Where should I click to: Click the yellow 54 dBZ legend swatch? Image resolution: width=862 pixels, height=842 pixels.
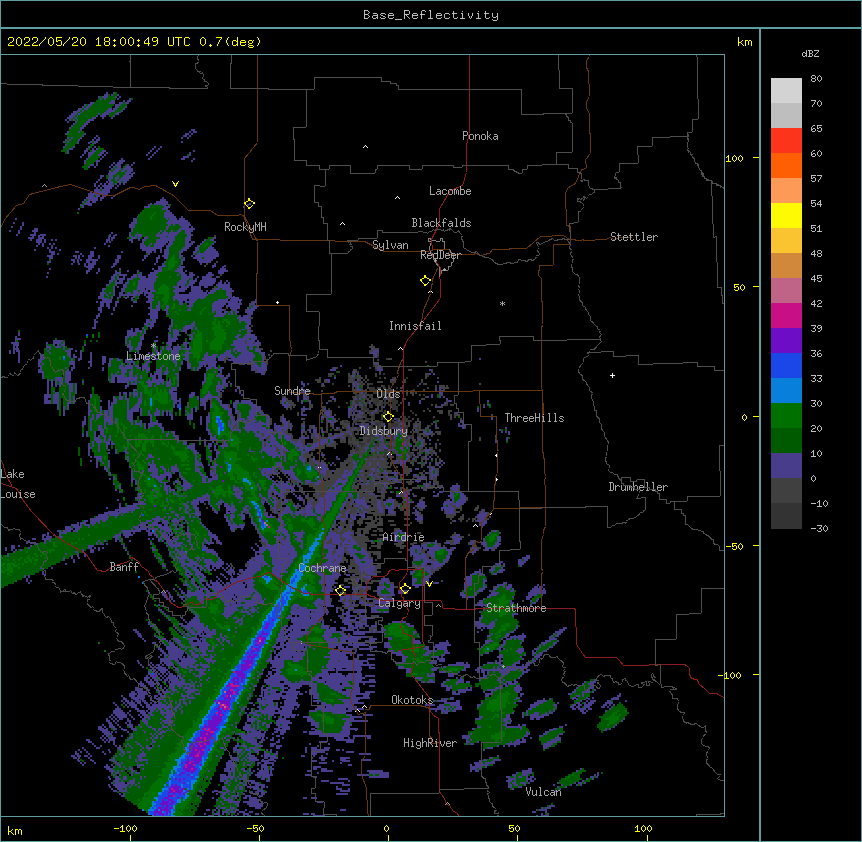[786, 215]
